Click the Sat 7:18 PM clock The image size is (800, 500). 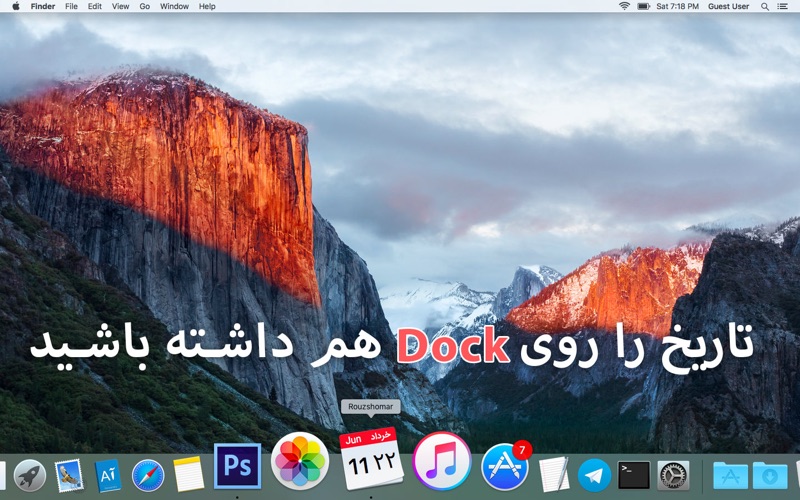click(x=678, y=6)
